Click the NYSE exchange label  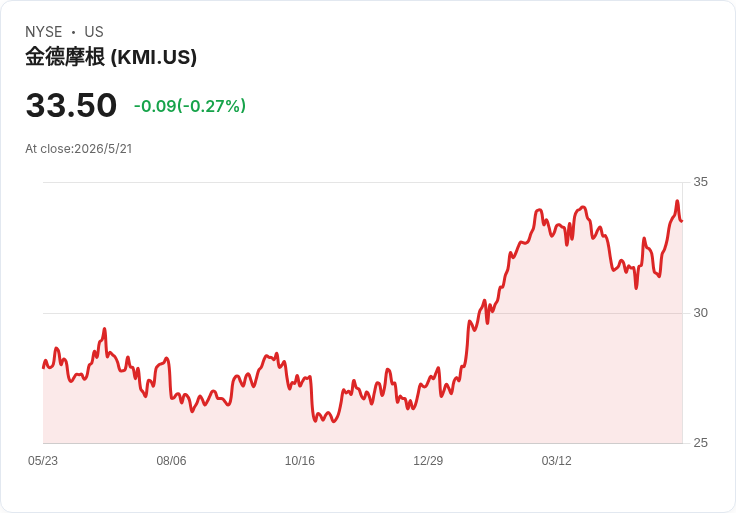pyautogui.click(x=44, y=32)
